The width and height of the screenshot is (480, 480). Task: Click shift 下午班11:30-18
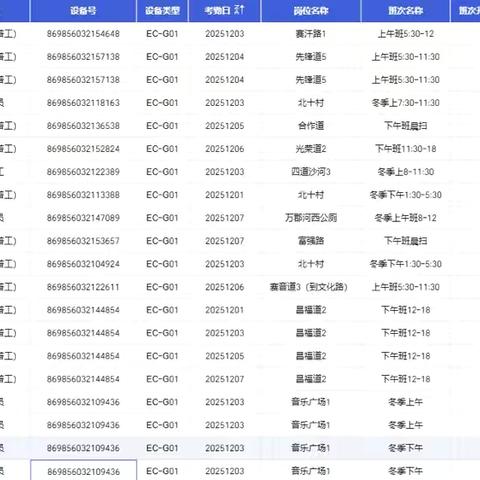(x=405, y=149)
